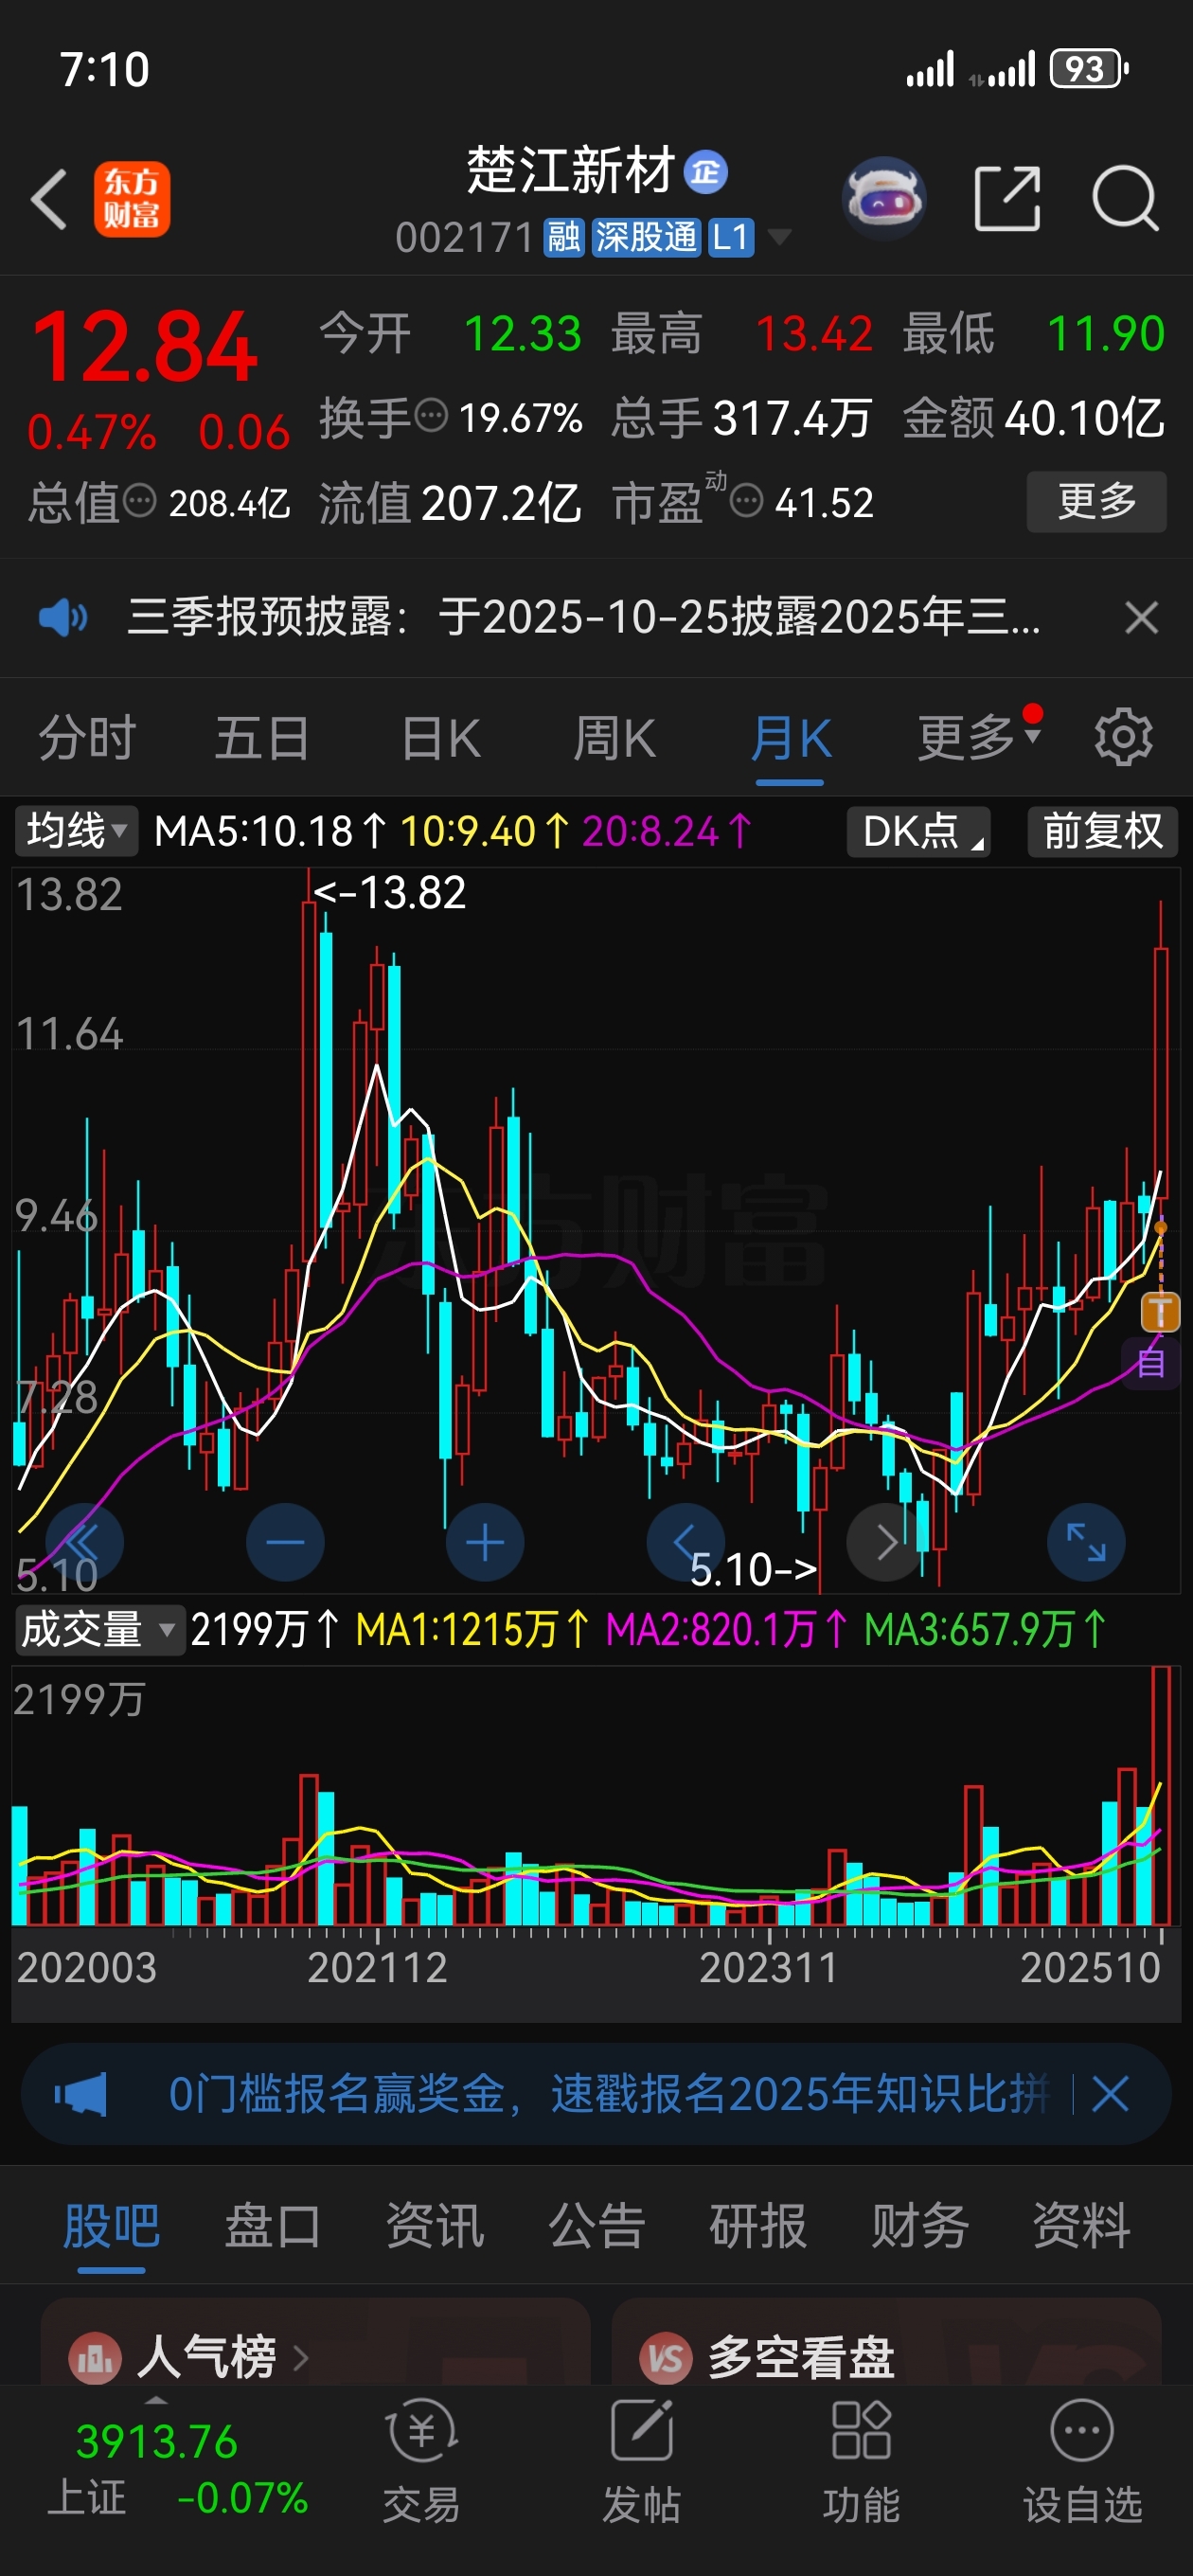Zoom out the K-line with minus button
1193x2576 pixels.
click(x=285, y=1542)
